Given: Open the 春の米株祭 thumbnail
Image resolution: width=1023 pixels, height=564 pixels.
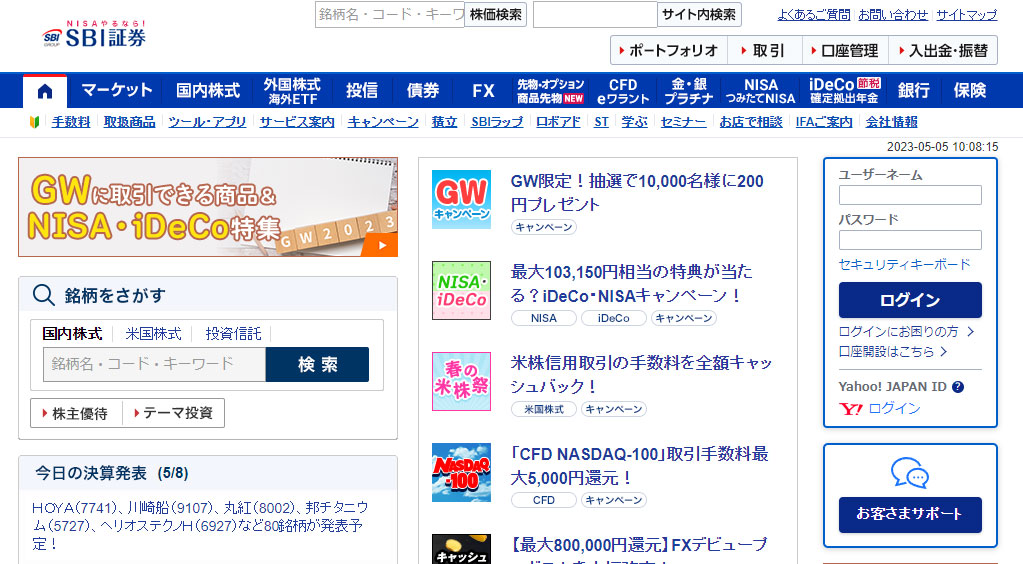Looking at the screenshot, I should [x=461, y=381].
